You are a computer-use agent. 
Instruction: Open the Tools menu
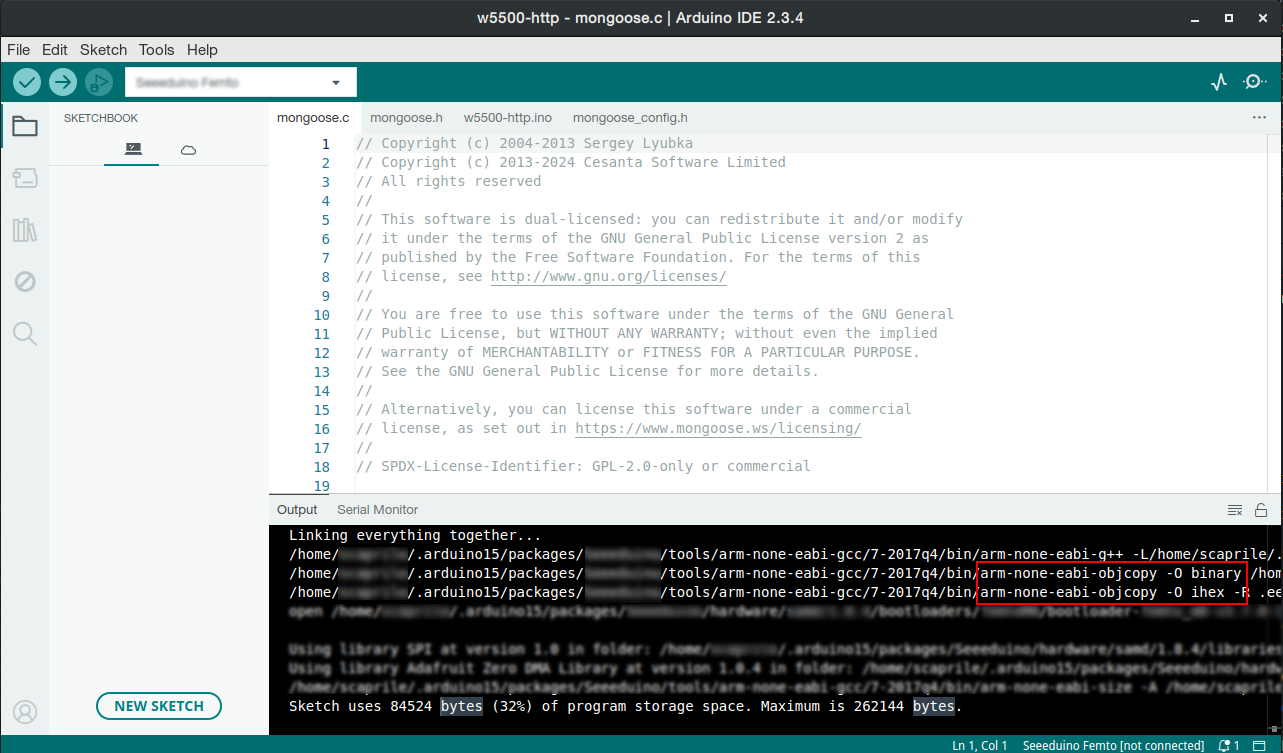point(157,49)
